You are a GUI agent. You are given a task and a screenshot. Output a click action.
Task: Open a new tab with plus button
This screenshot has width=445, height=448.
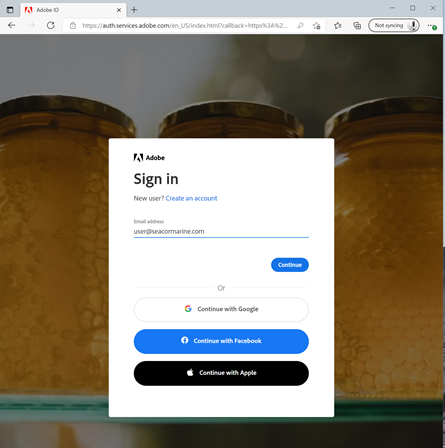pos(134,10)
